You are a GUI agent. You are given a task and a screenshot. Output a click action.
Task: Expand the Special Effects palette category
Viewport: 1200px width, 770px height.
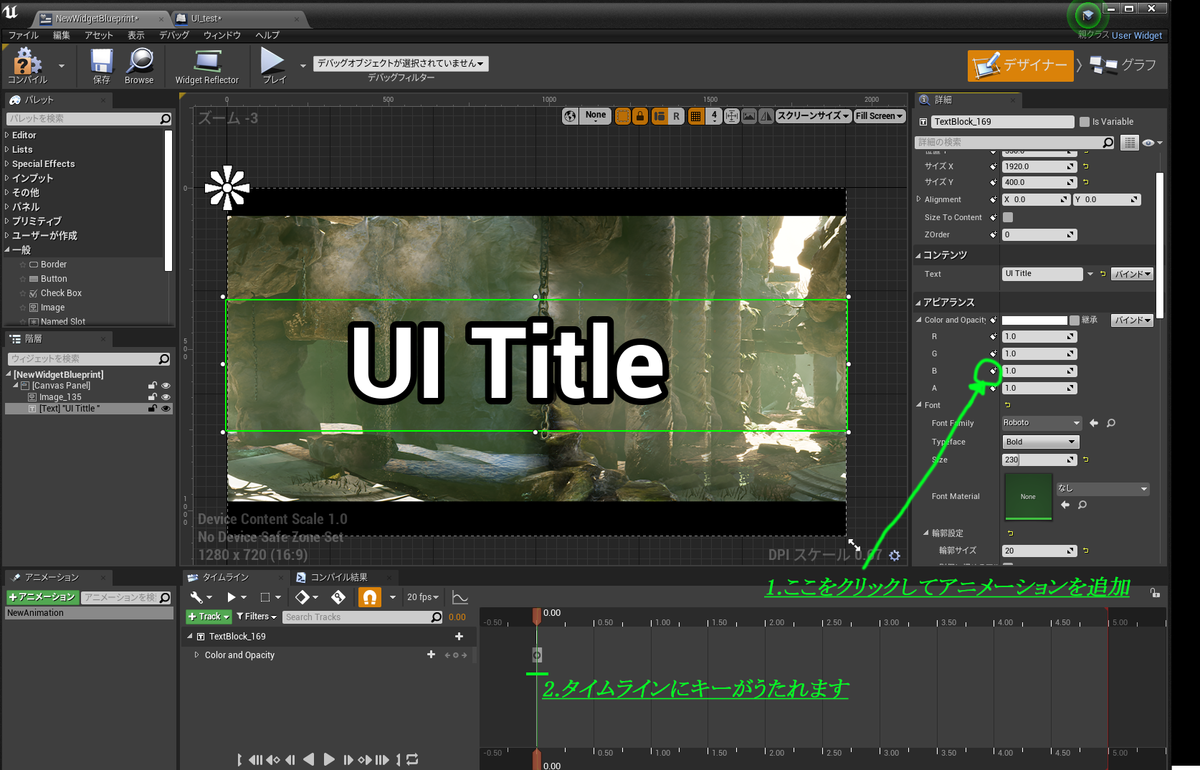tap(8, 164)
